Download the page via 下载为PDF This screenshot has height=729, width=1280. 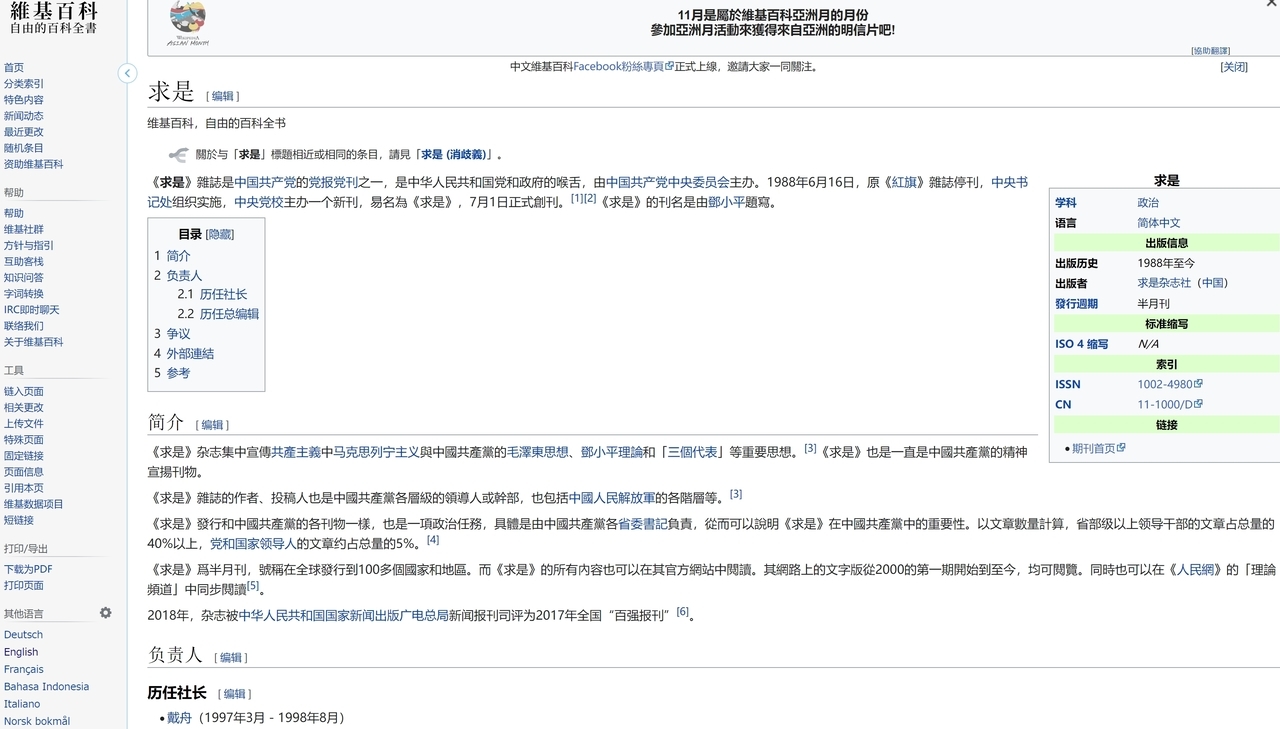[28, 569]
